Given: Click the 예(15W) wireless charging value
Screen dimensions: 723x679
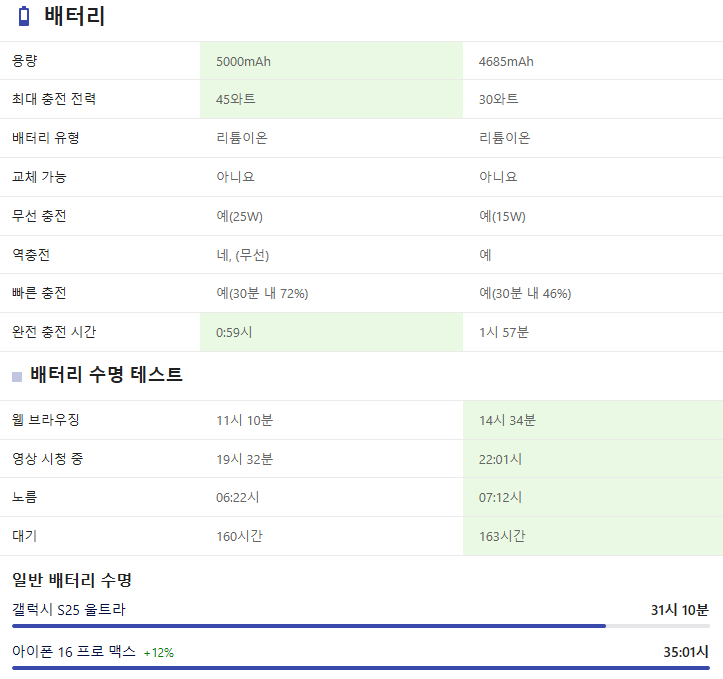Looking at the screenshot, I should (x=502, y=216).
